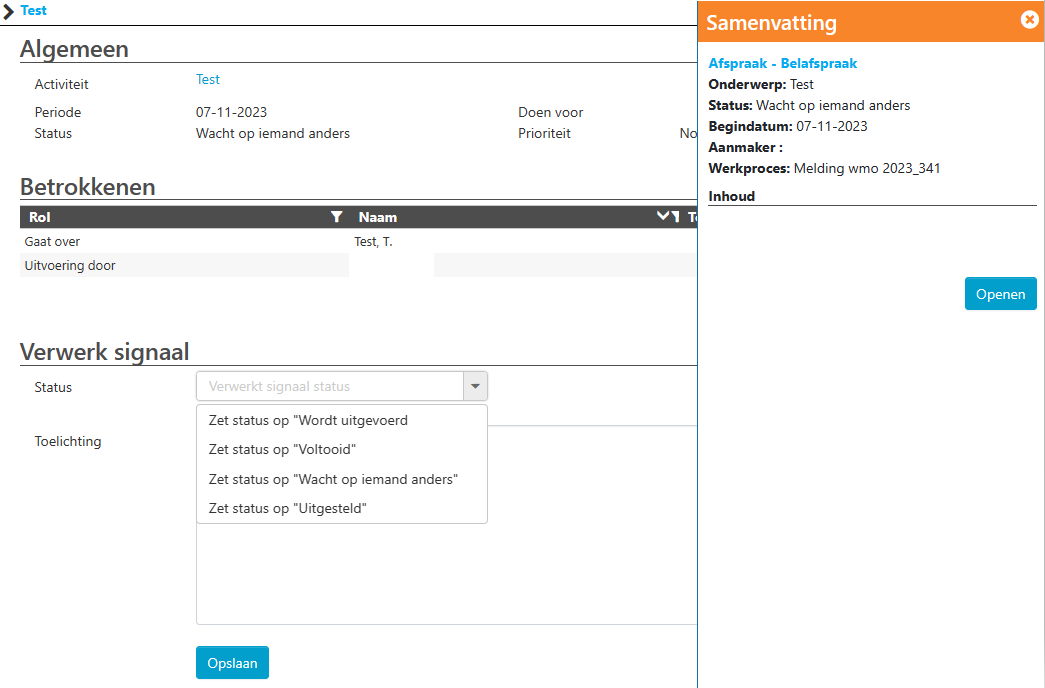This screenshot has width=1045, height=688.
Task: Click the arrow icon beside Test breadcrumb
Action: click(8, 11)
